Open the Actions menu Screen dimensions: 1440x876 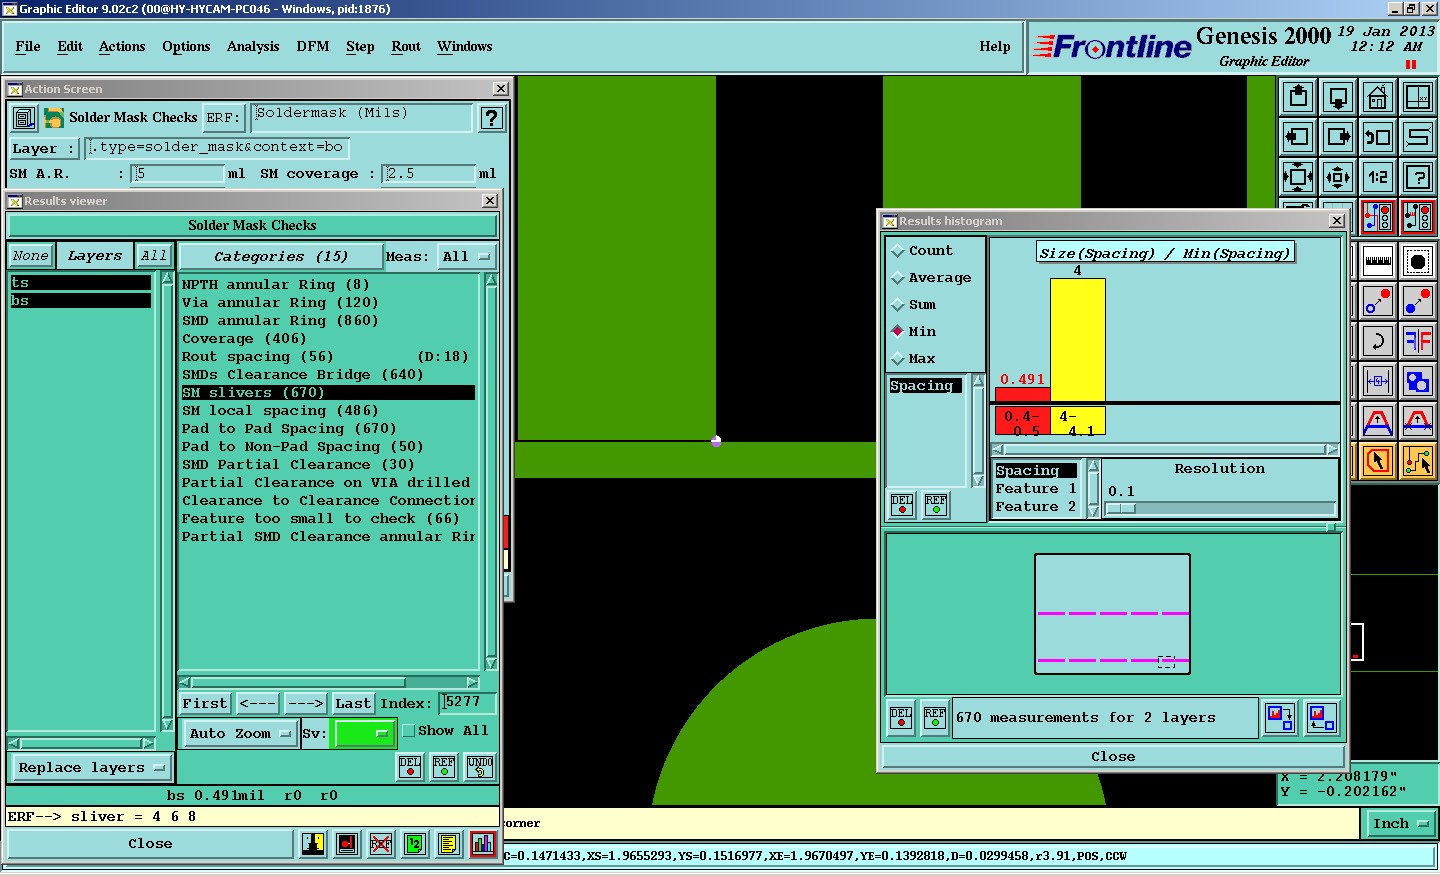(122, 47)
